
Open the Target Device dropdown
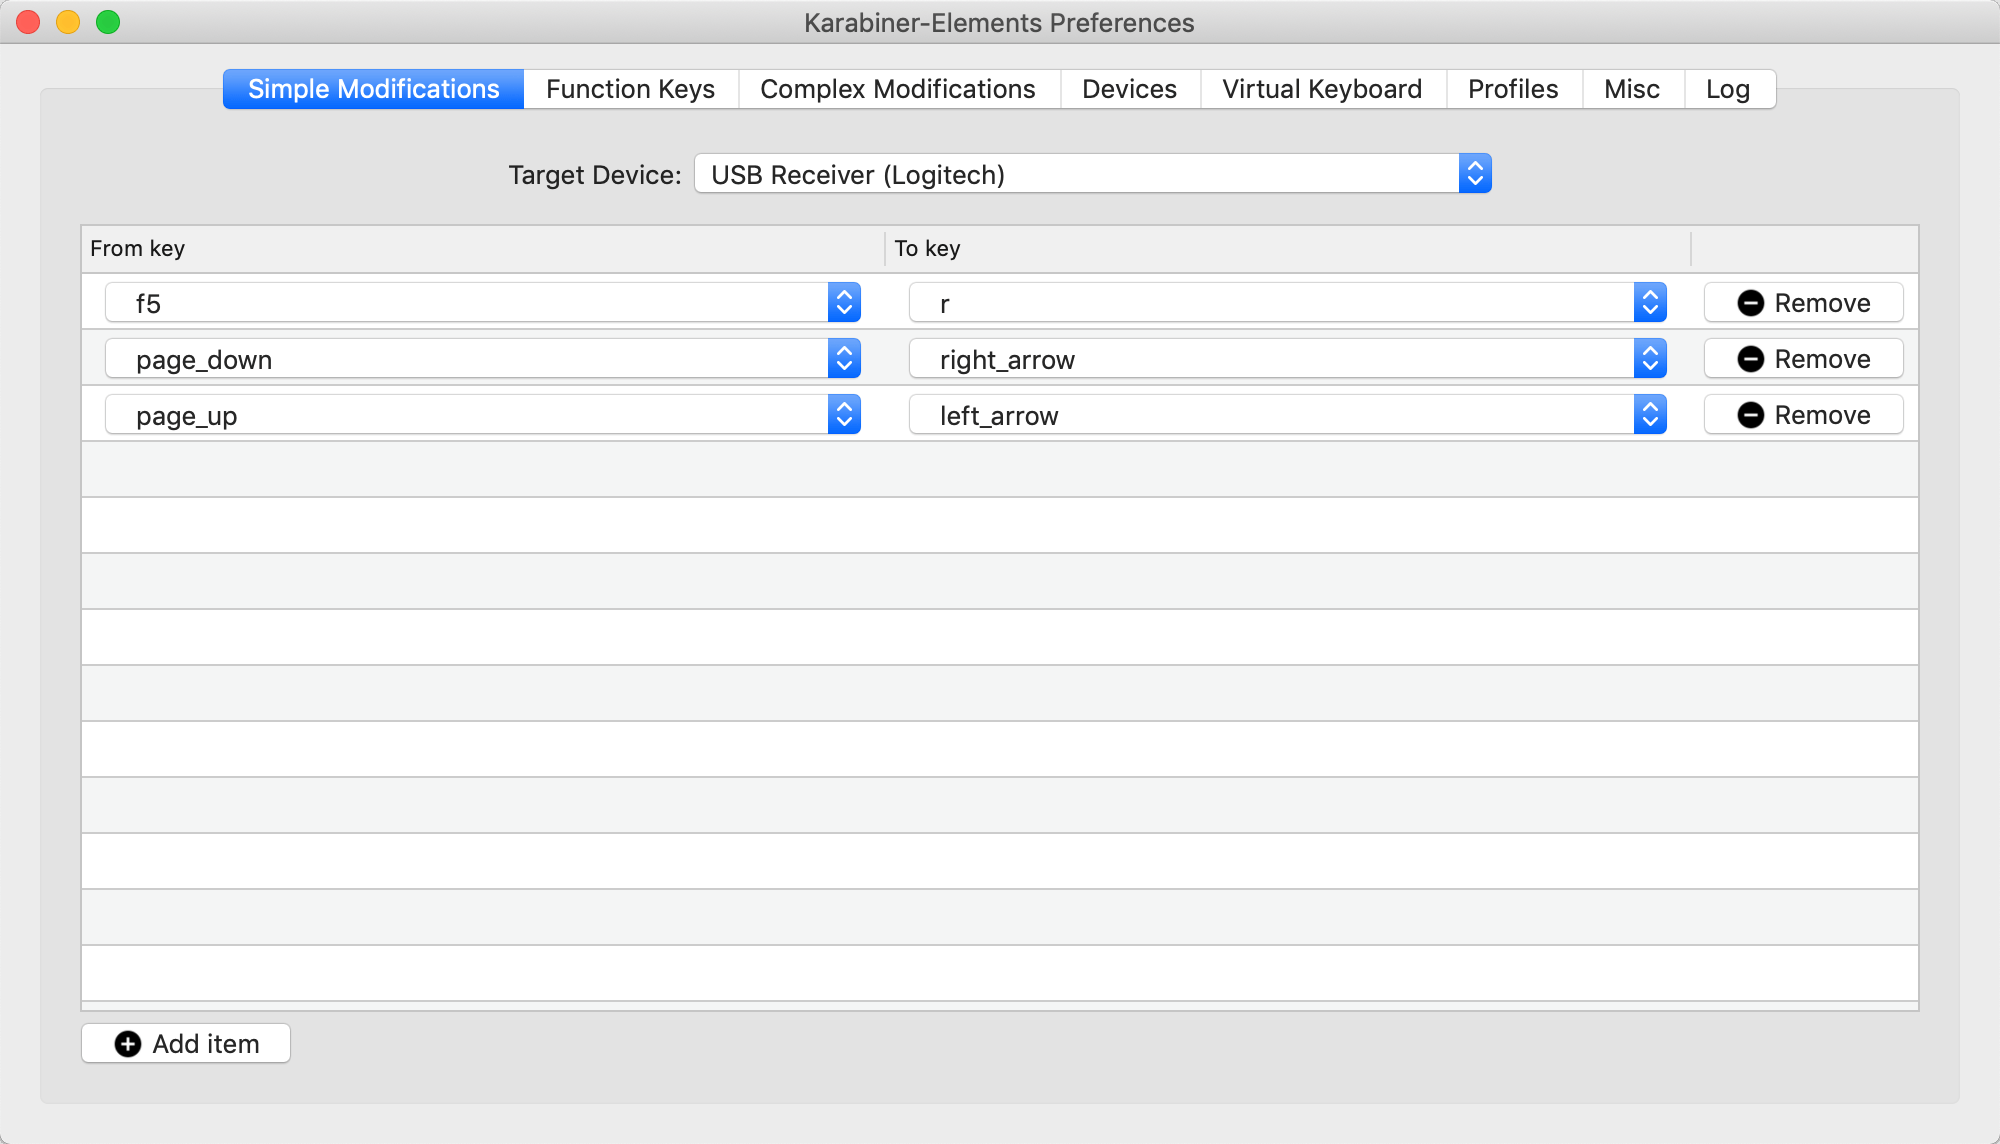(1092, 174)
